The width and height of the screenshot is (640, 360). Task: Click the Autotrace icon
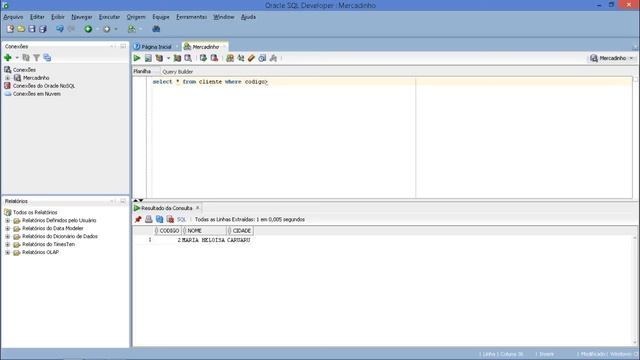[x=177, y=58]
